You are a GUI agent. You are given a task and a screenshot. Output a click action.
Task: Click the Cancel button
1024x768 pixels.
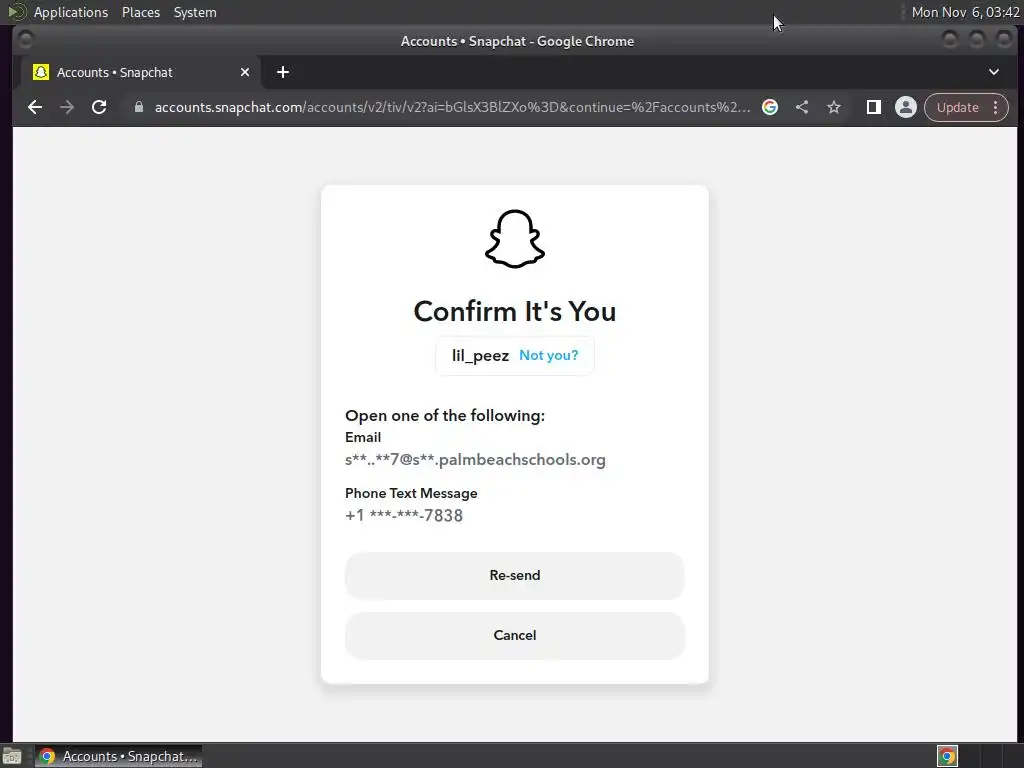515,635
